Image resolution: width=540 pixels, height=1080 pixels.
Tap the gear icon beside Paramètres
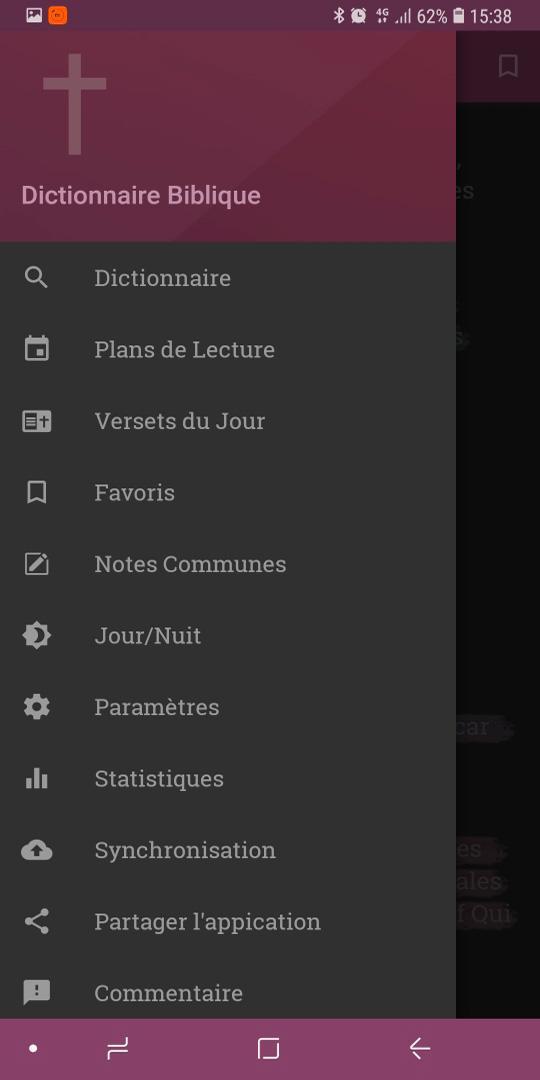[x=37, y=707]
